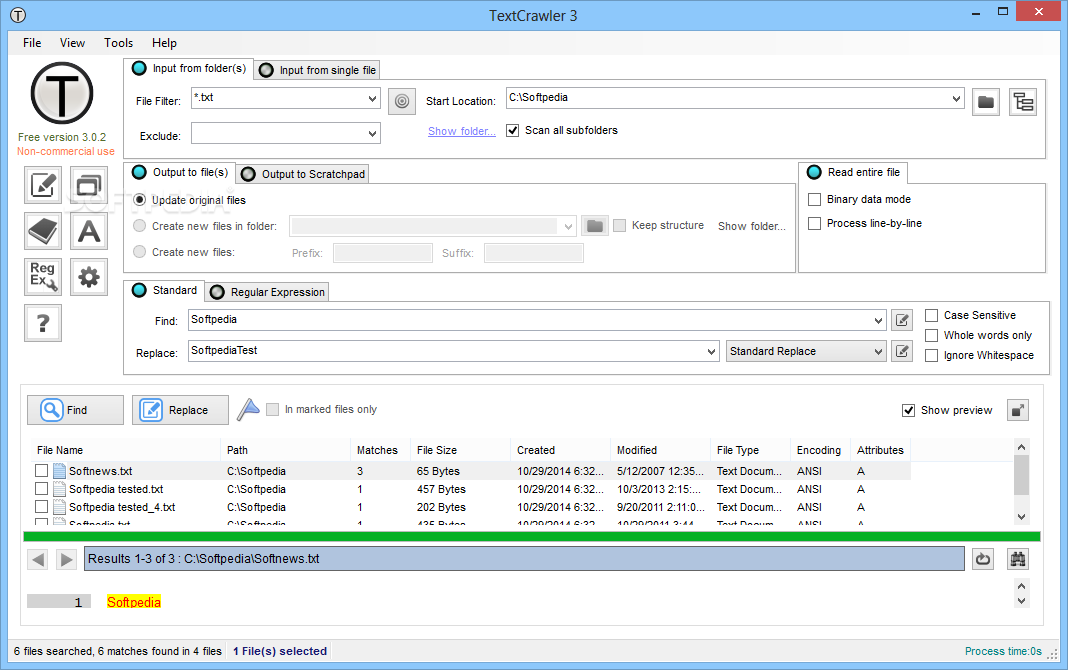Click the title bar app icon
Viewport: 1068px width, 670px height.
coord(18,15)
